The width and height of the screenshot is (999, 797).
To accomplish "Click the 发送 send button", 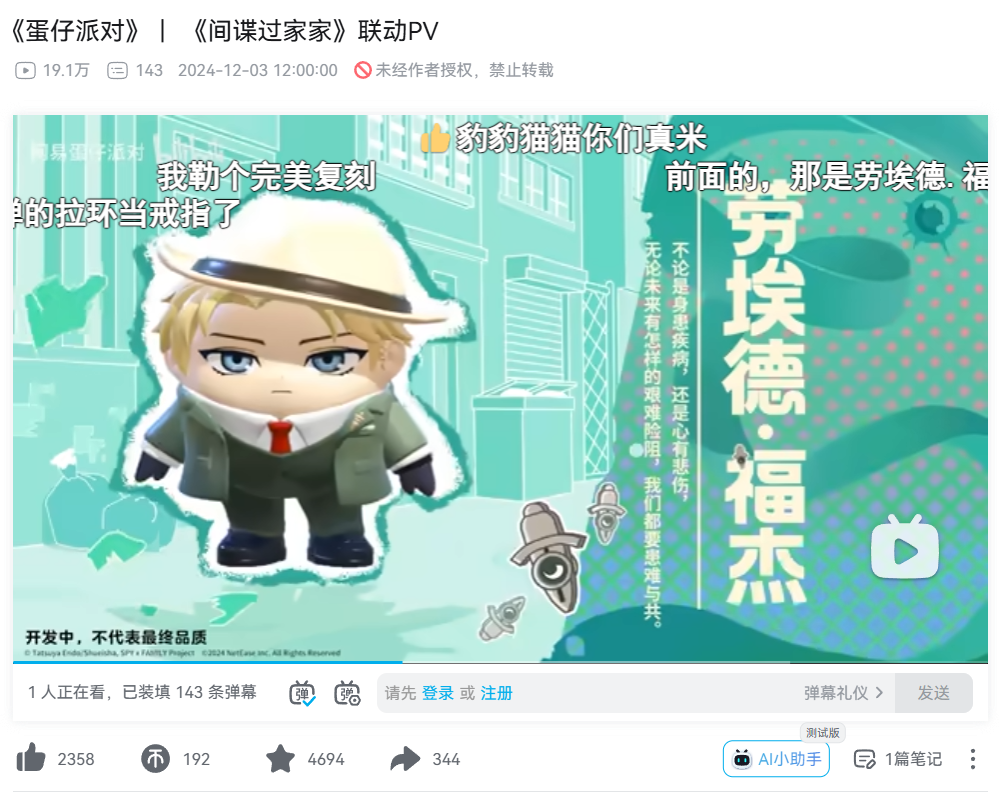I will 933,693.
